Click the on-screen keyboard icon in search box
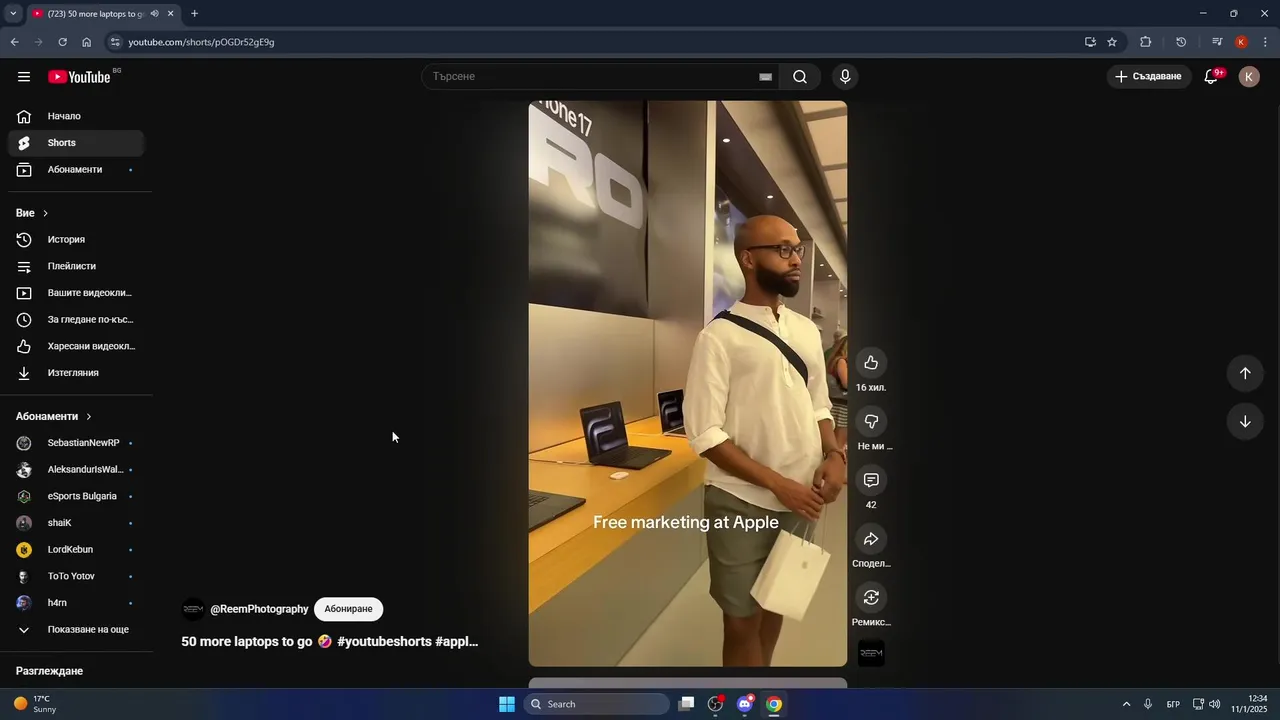Screen dimensions: 1280x720 coord(765,77)
